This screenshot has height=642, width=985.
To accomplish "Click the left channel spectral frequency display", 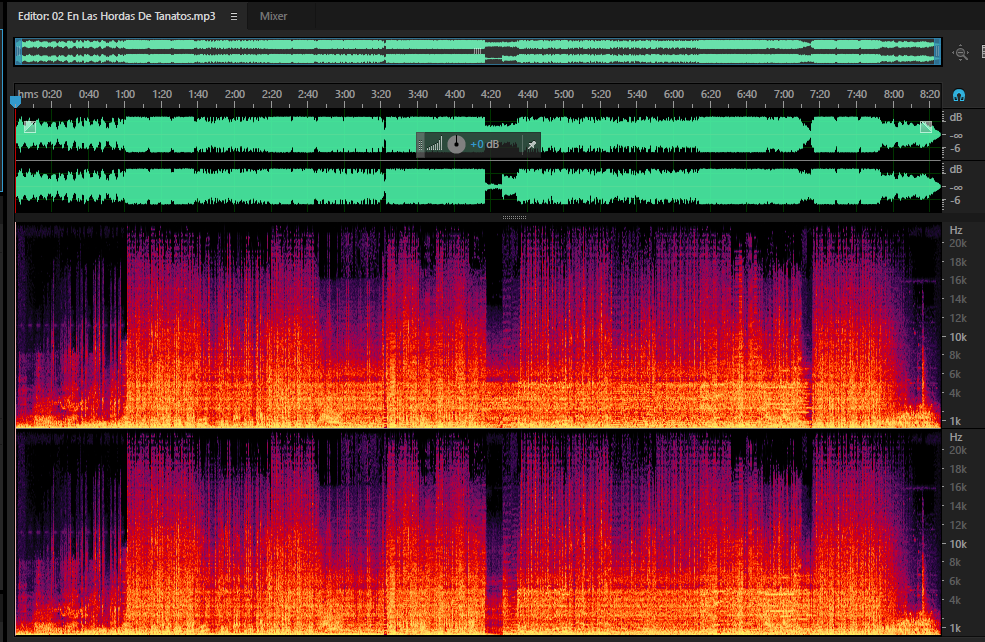I will (x=478, y=325).
